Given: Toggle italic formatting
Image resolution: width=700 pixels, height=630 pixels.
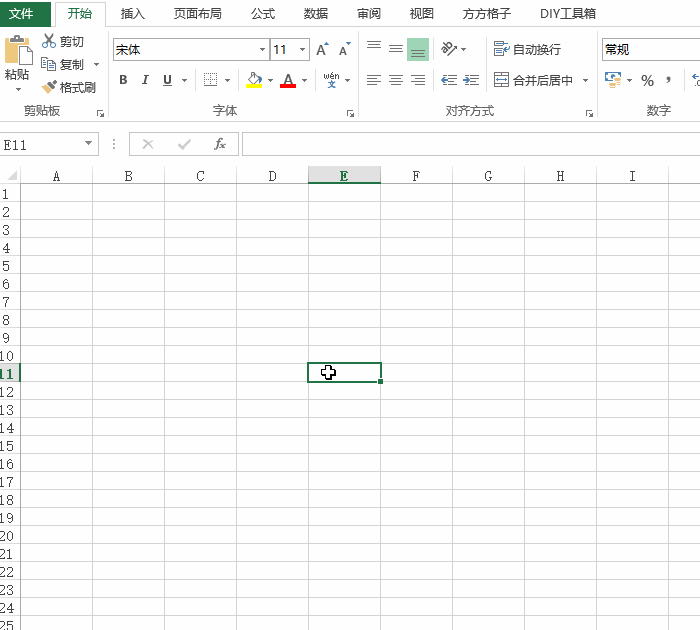Looking at the screenshot, I should [145, 80].
